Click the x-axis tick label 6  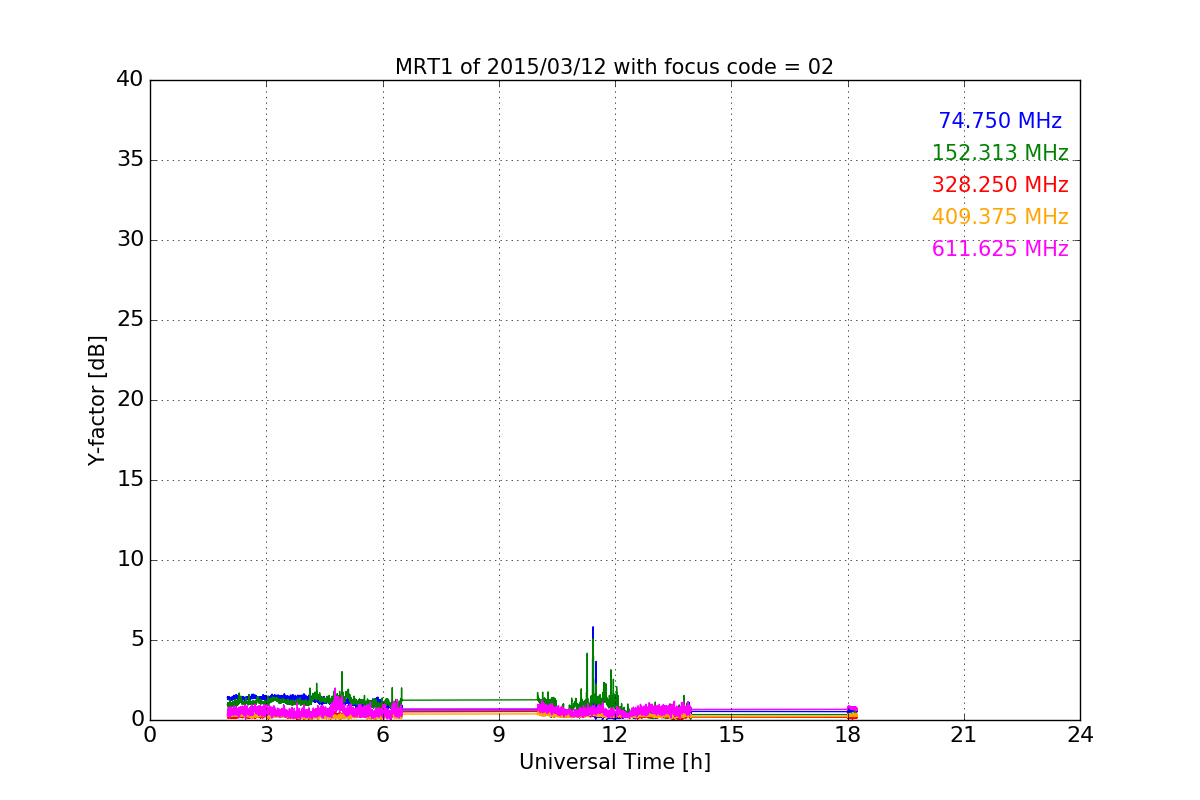pyautogui.click(x=382, y=735)
